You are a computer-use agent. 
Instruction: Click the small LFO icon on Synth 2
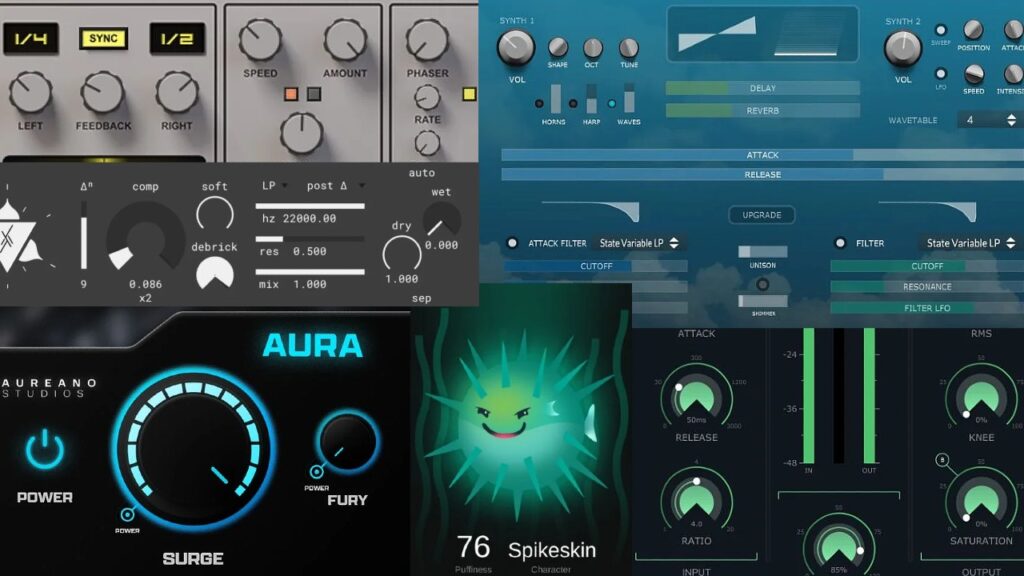[941, 72]
